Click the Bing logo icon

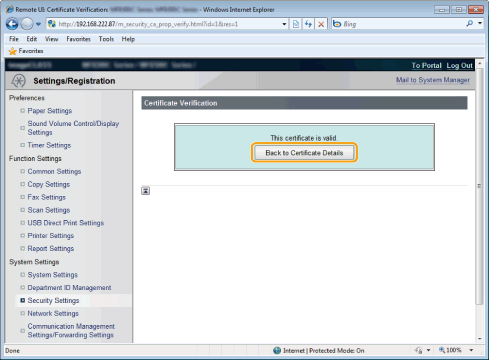tap(337, 24)
